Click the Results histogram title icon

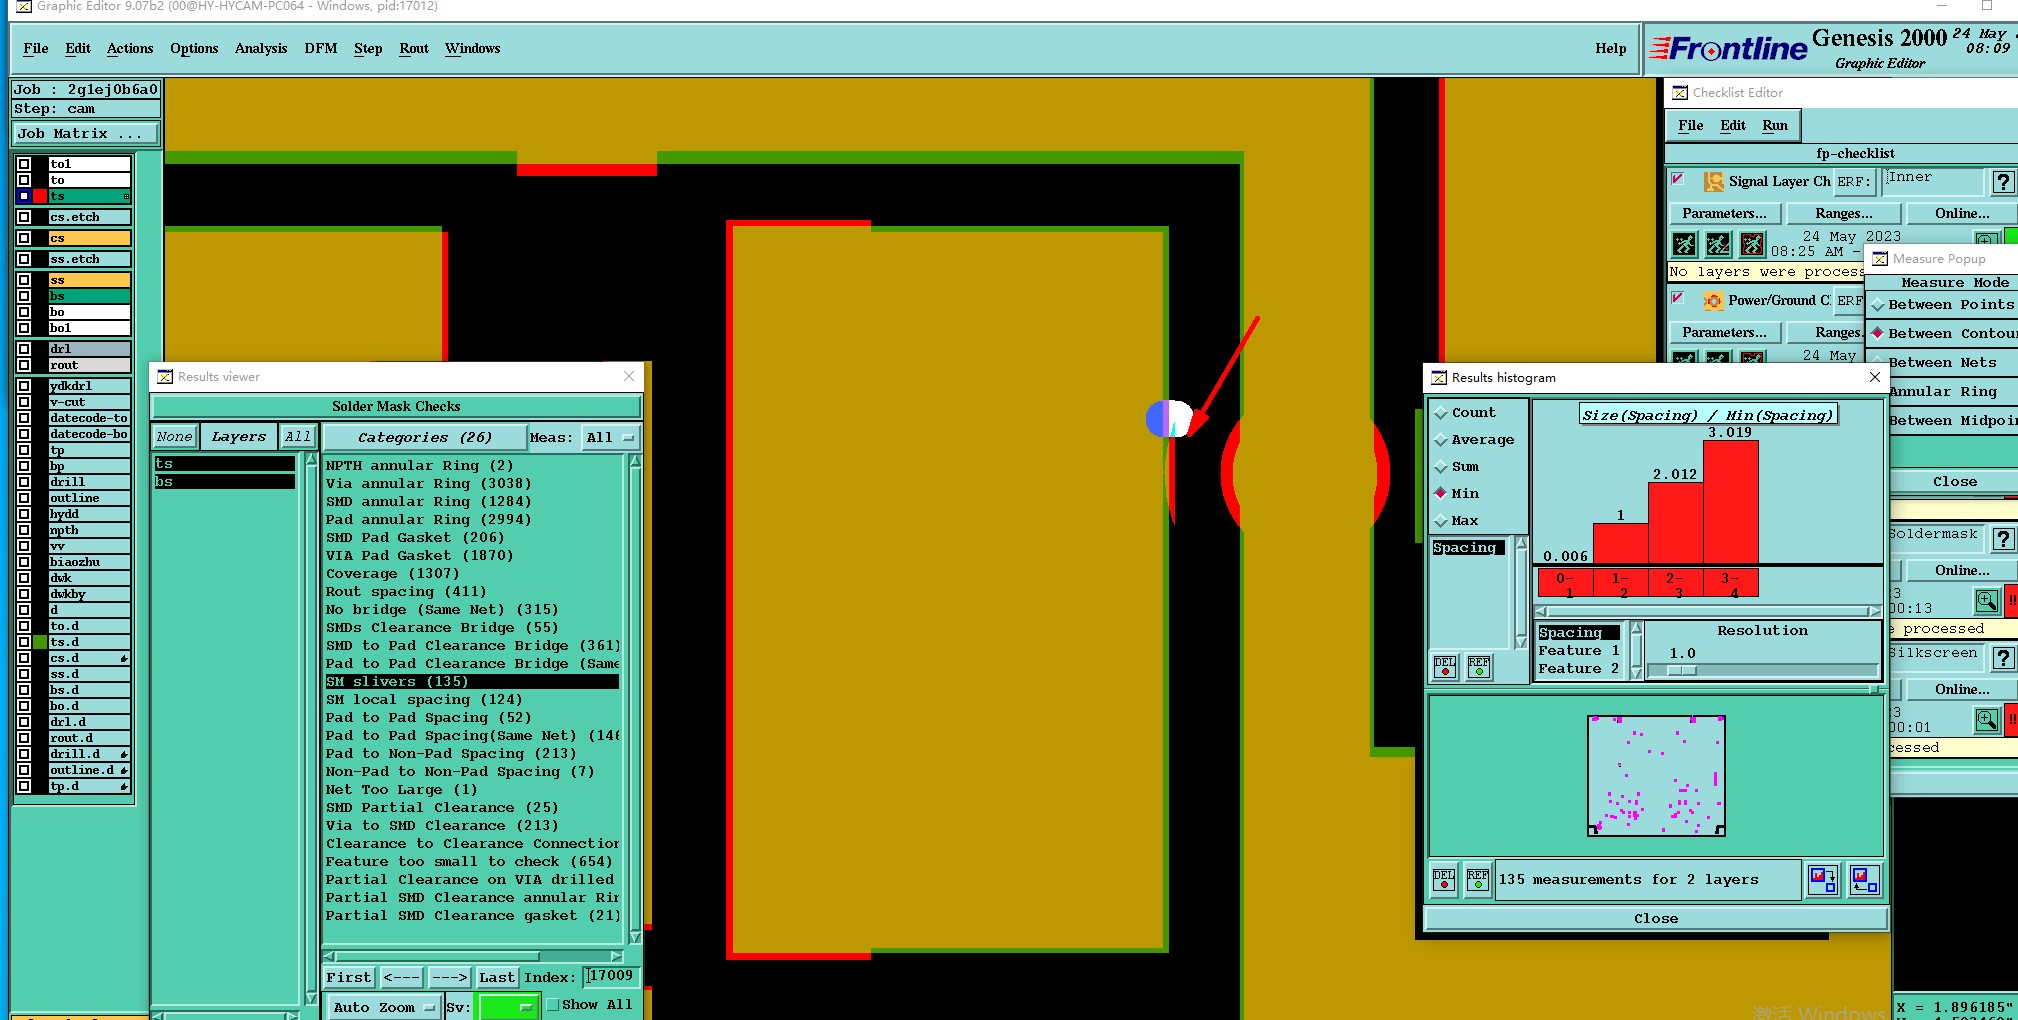1439,377
